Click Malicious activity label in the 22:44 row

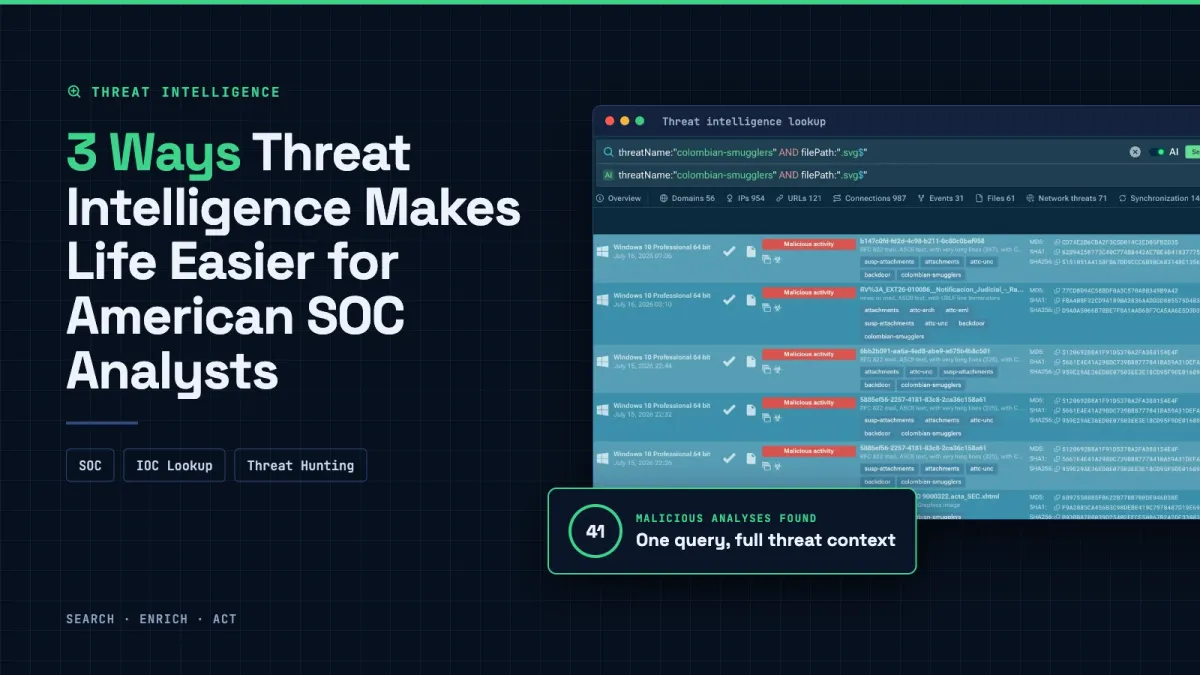click(x=808, y=353)
